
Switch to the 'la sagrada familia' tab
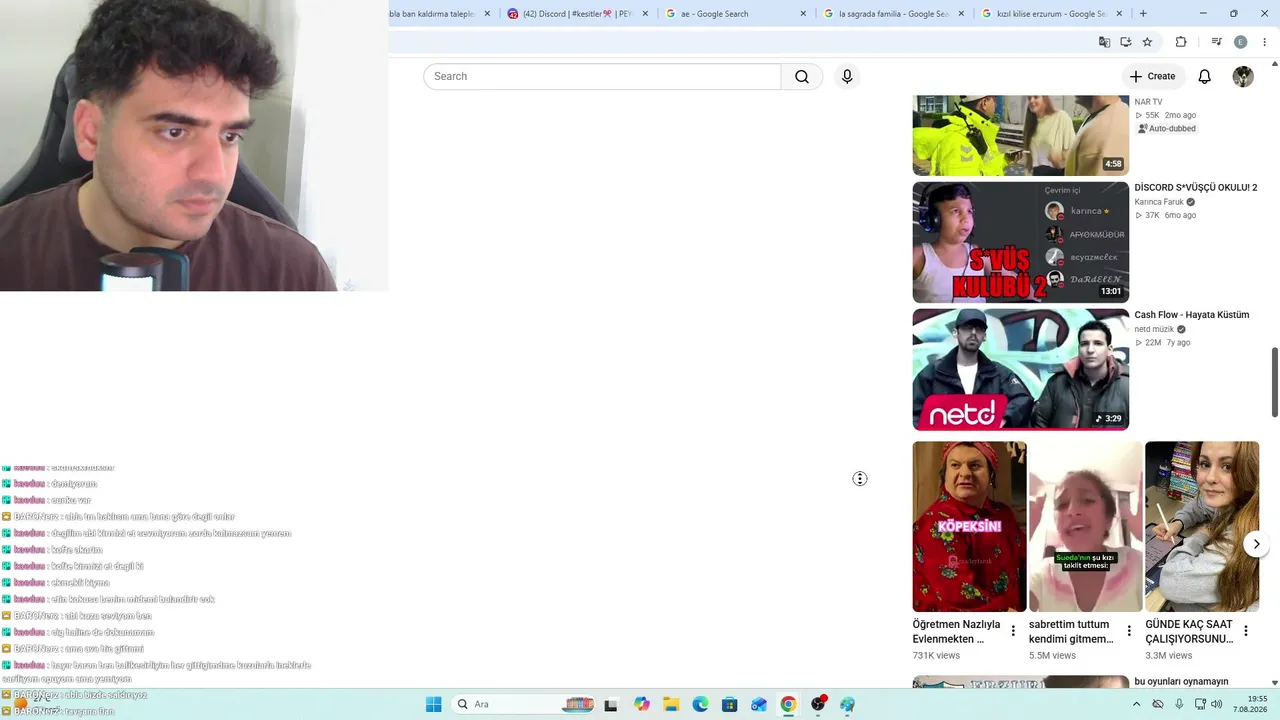pyautogui.click(x=892, y=14)
